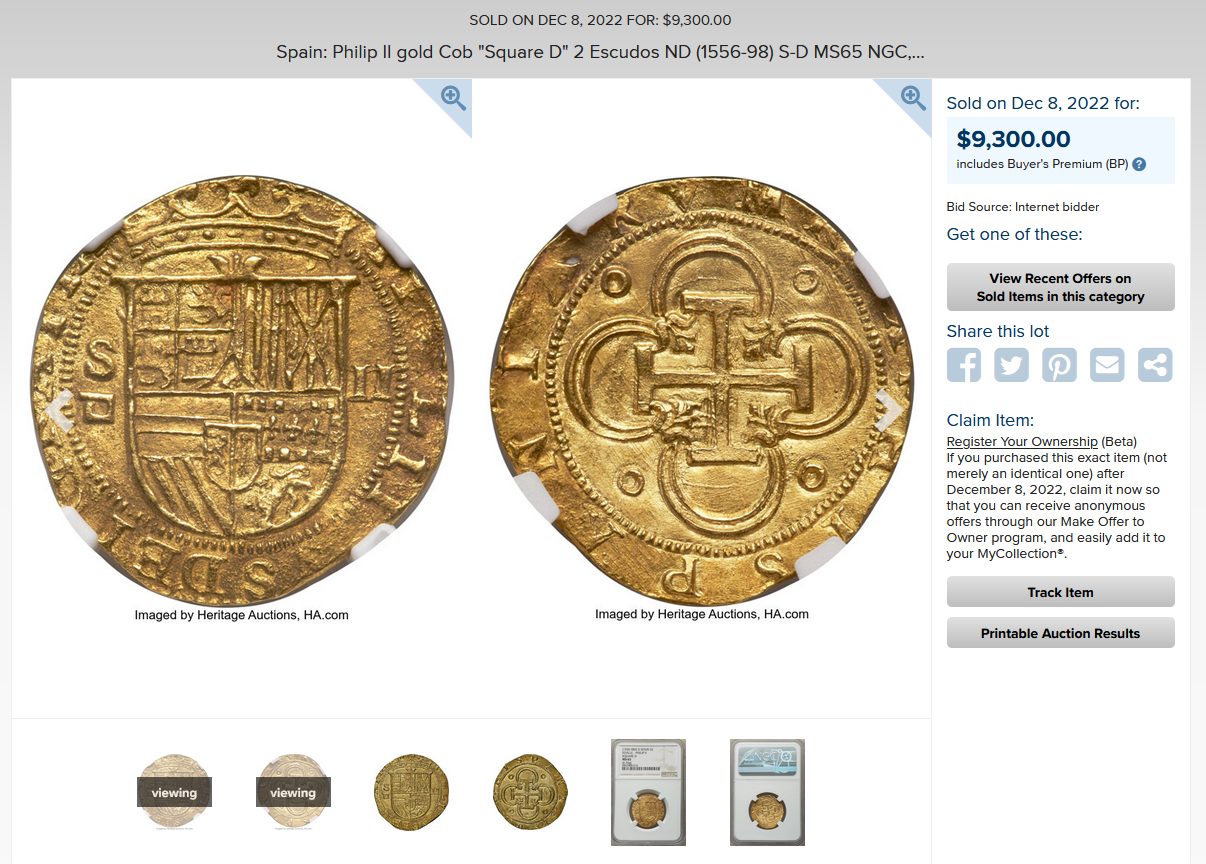Open the NGC slab front thumbnail
This screenshot has height=864, width=1206.
[x=648, y=792]
